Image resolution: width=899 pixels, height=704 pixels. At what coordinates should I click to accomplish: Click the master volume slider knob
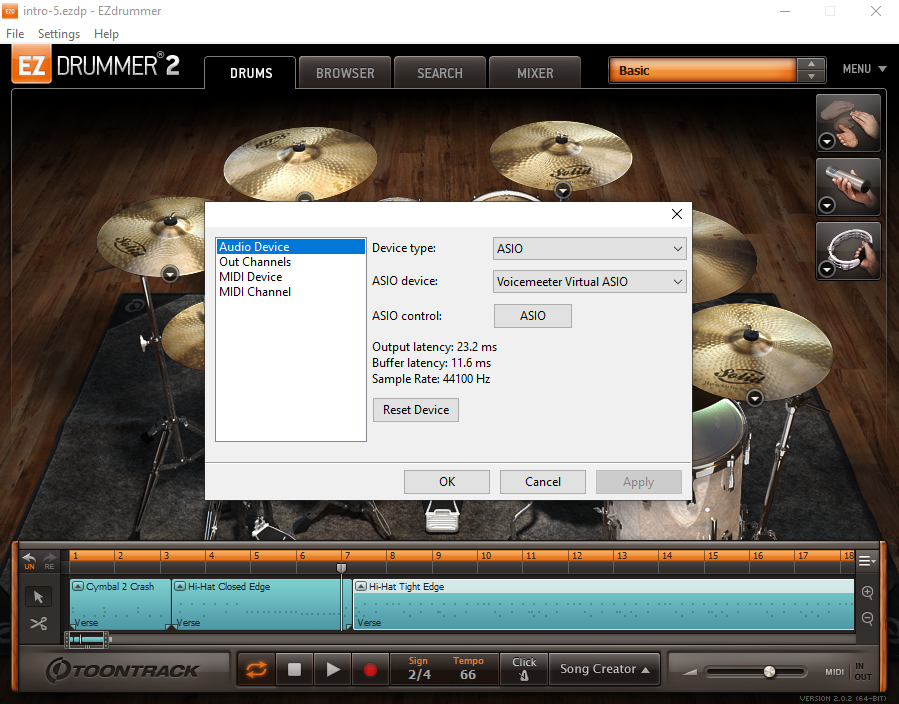click(769, 671)
